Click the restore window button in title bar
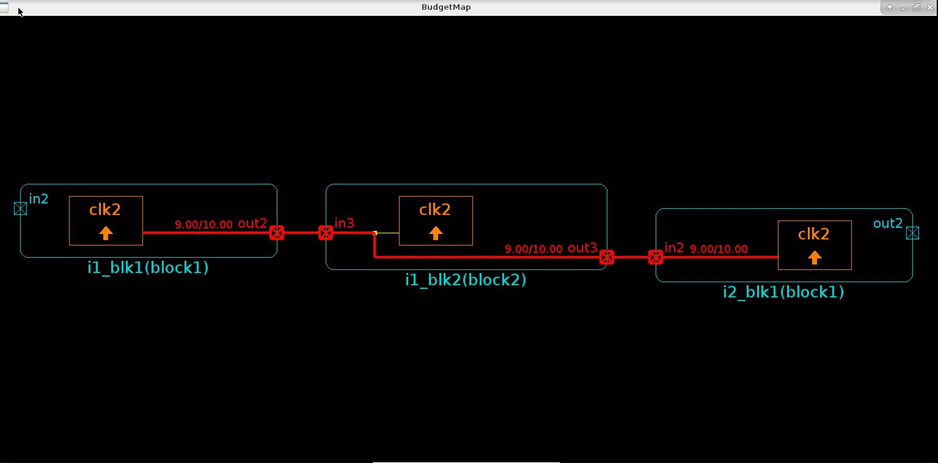Image resolution: width=938 pixels, height=463 pixels. click(x=916, y=7)
